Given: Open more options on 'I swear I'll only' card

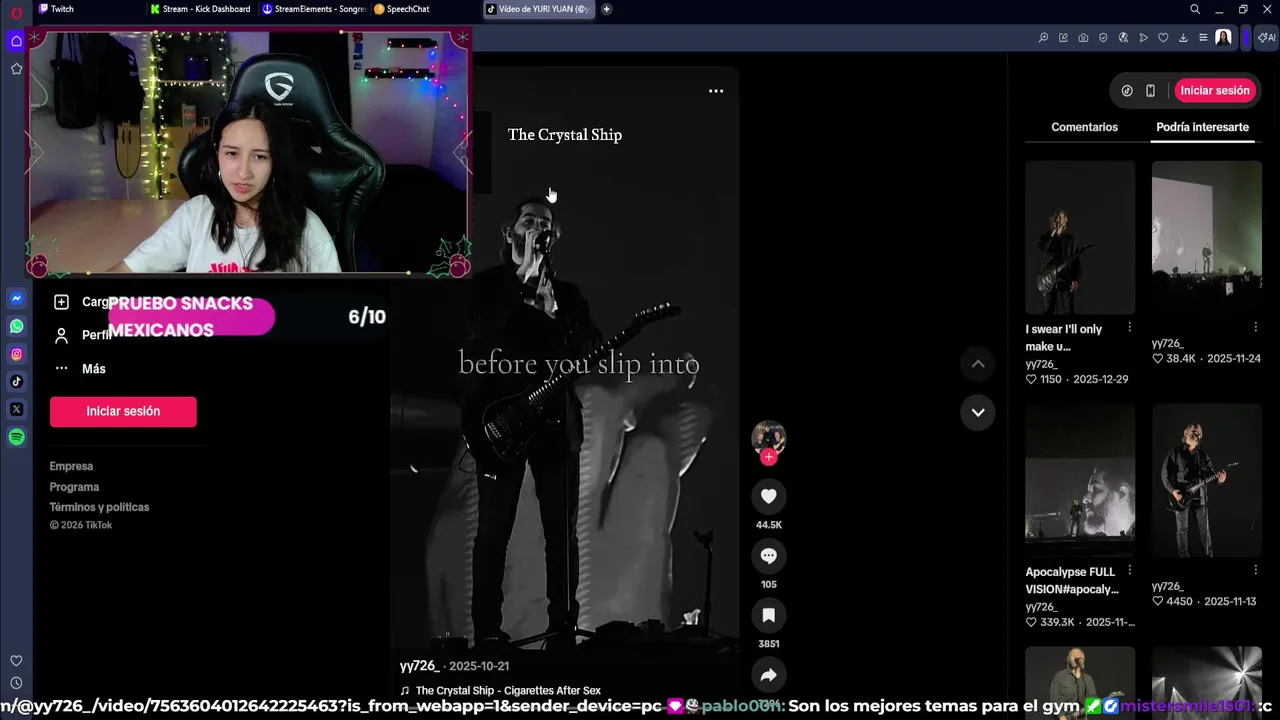Looking at the screenshot, I should pos(1130,327).
